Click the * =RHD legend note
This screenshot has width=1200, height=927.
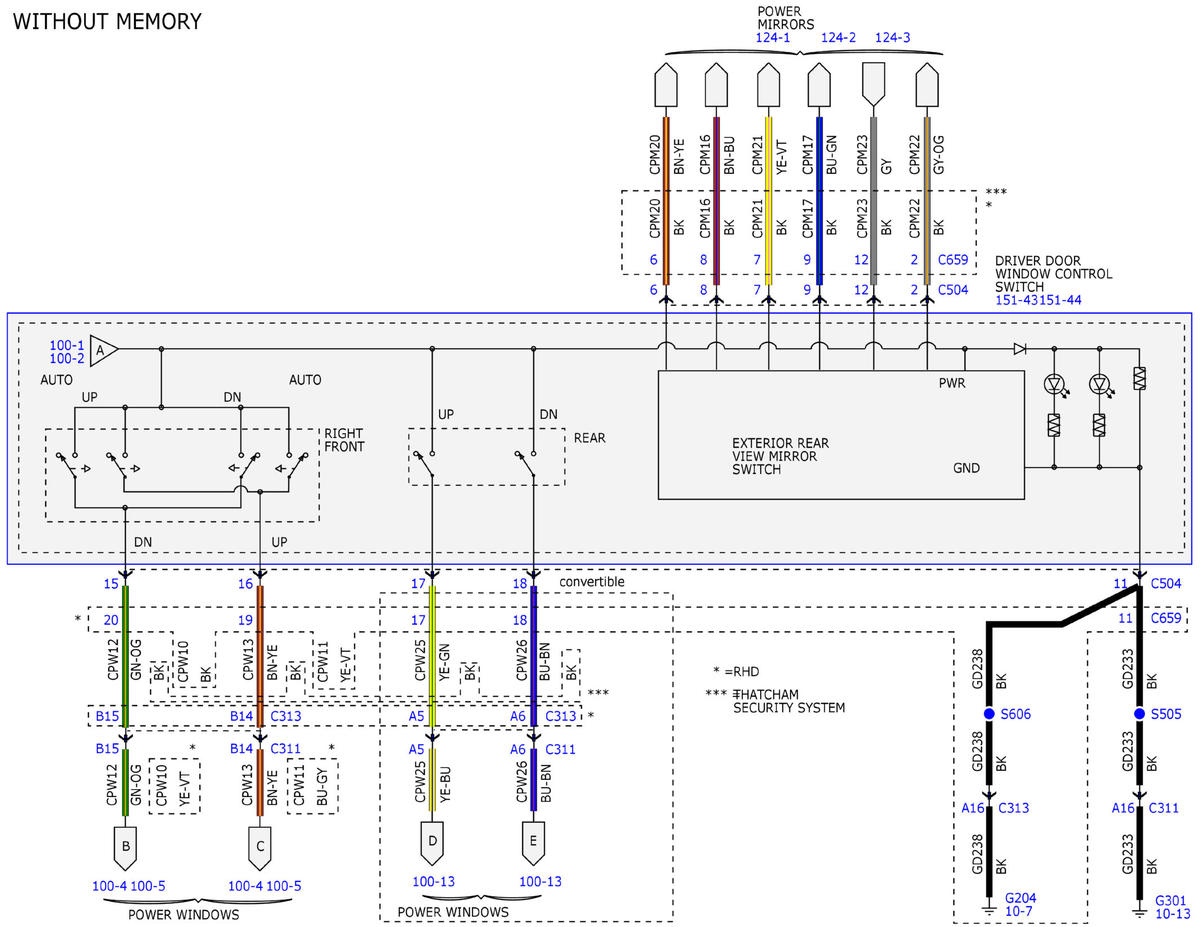point(738,670)
